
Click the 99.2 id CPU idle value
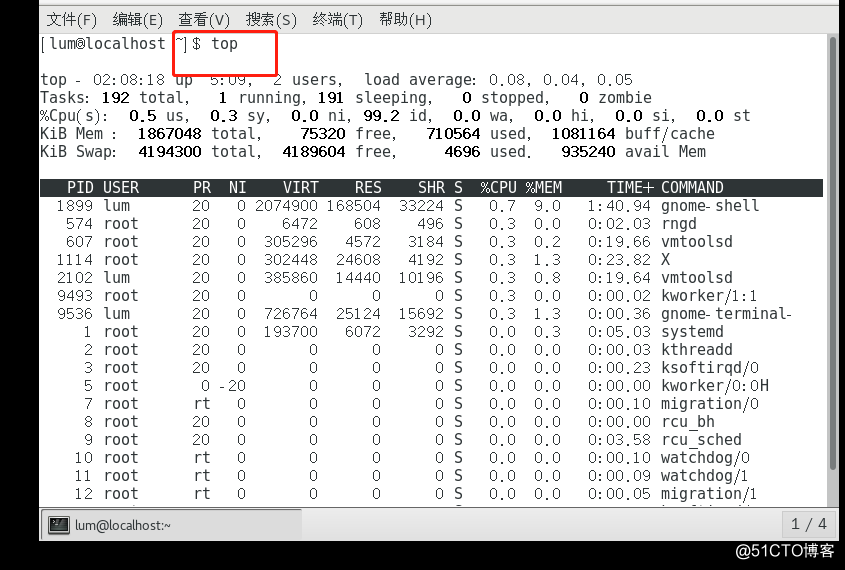(382, 116)
